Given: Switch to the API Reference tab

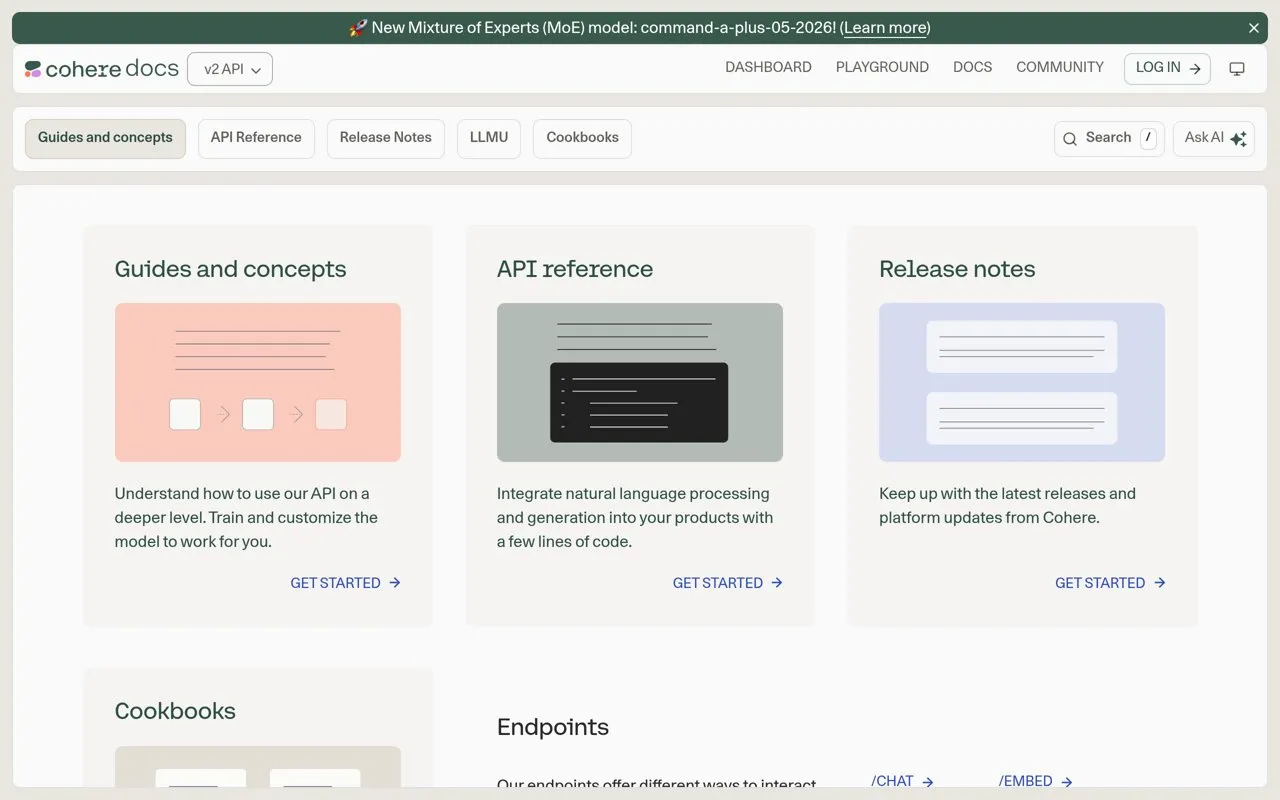Looking at the screenshot, I should pos(256,138).
